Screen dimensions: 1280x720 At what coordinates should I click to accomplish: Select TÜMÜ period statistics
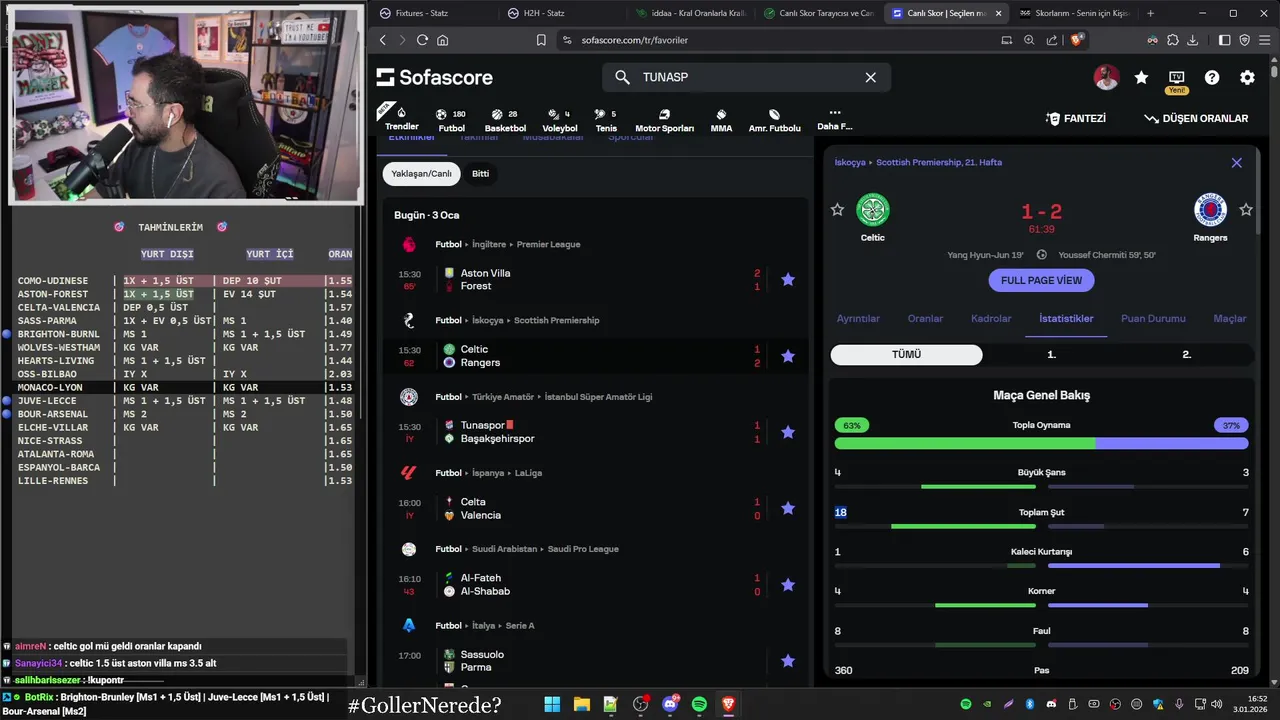906,355
